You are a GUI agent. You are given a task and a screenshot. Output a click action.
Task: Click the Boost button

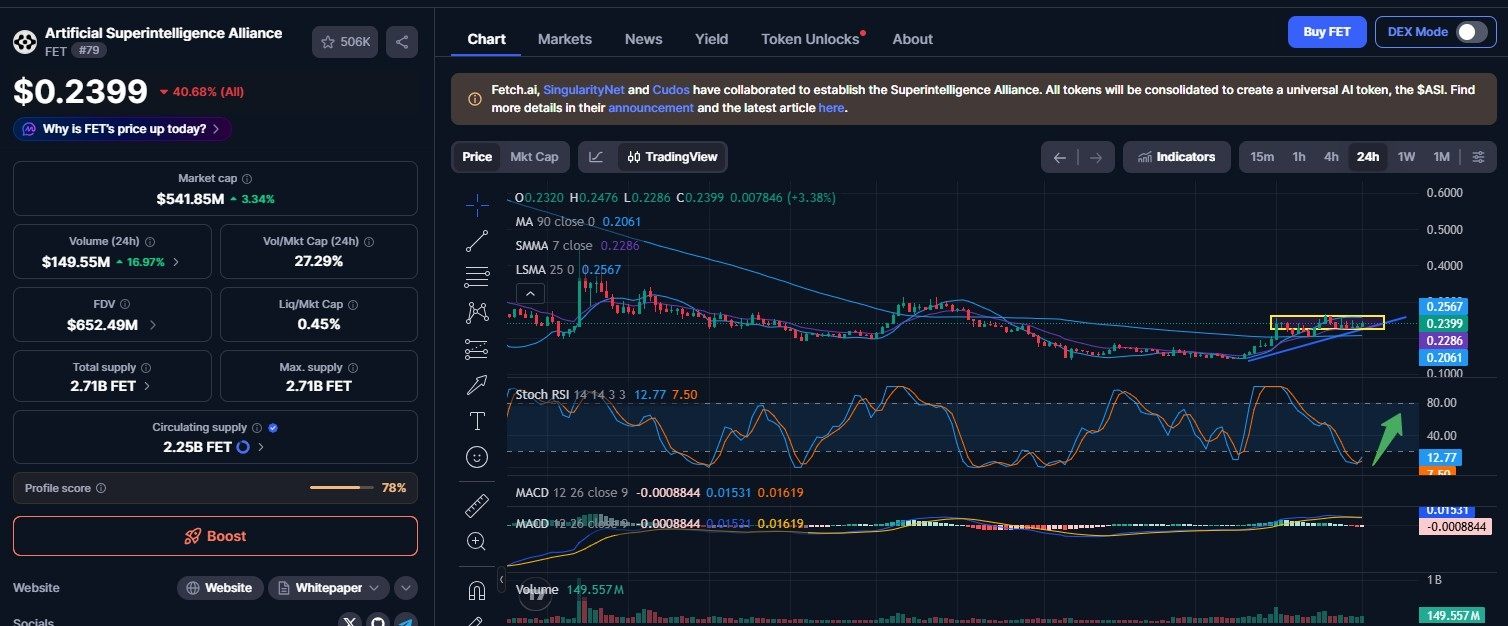pyautogui.click(x=215, y=536)
